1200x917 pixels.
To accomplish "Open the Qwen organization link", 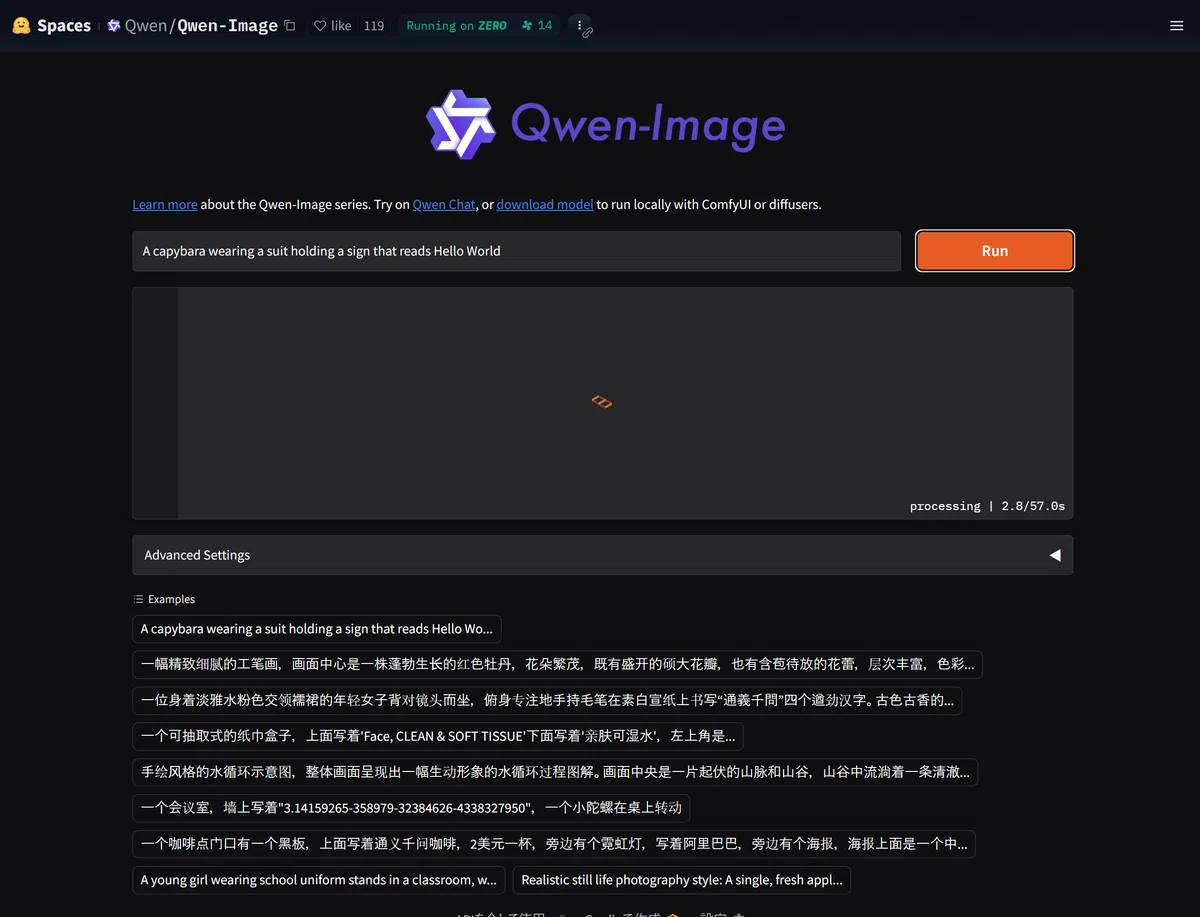I will (146, 26).
